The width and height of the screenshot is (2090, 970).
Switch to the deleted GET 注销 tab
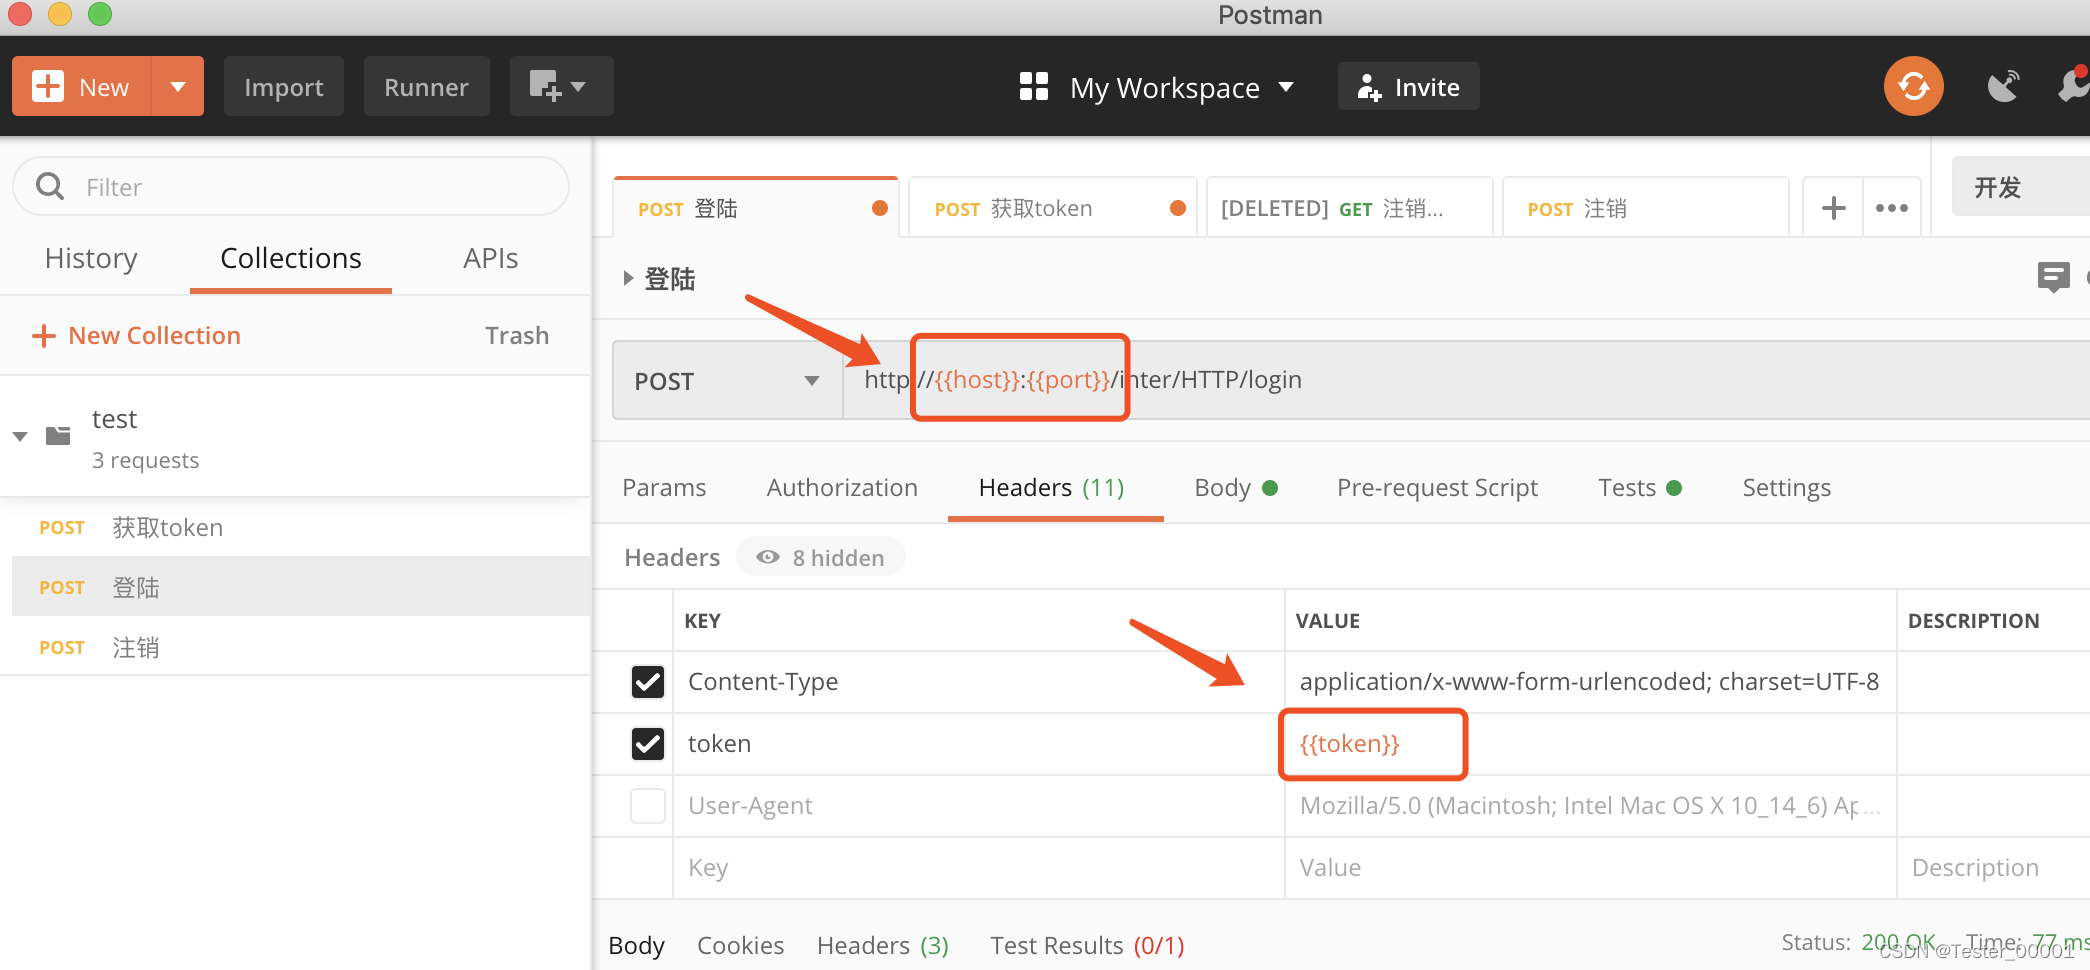coord(1349,208)
